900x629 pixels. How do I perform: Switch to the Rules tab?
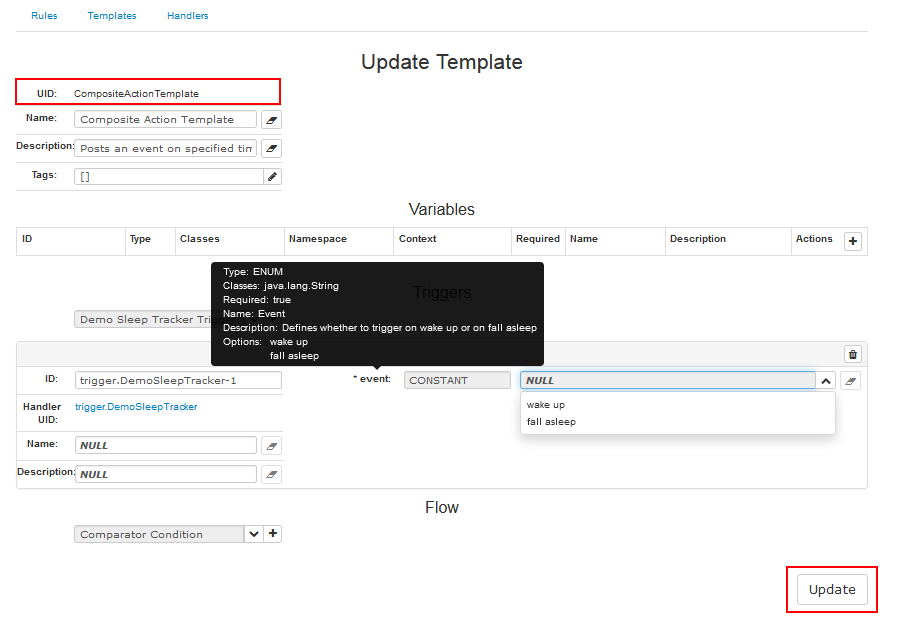[44, 15]
